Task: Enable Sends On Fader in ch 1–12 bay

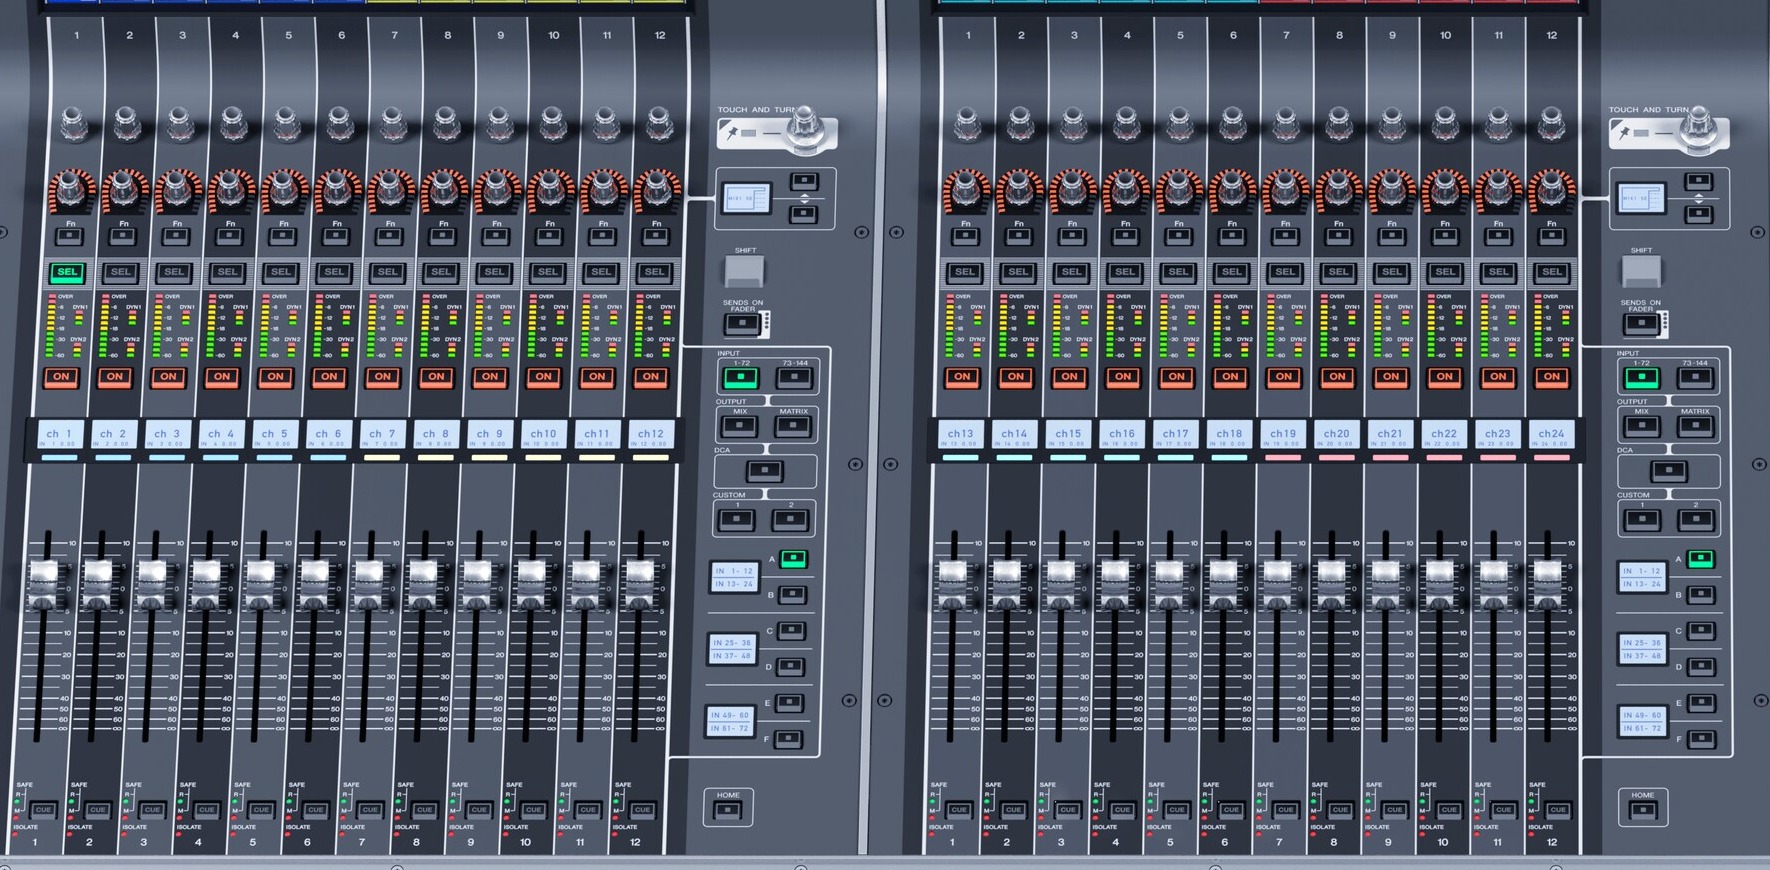Action: point(742,324)
